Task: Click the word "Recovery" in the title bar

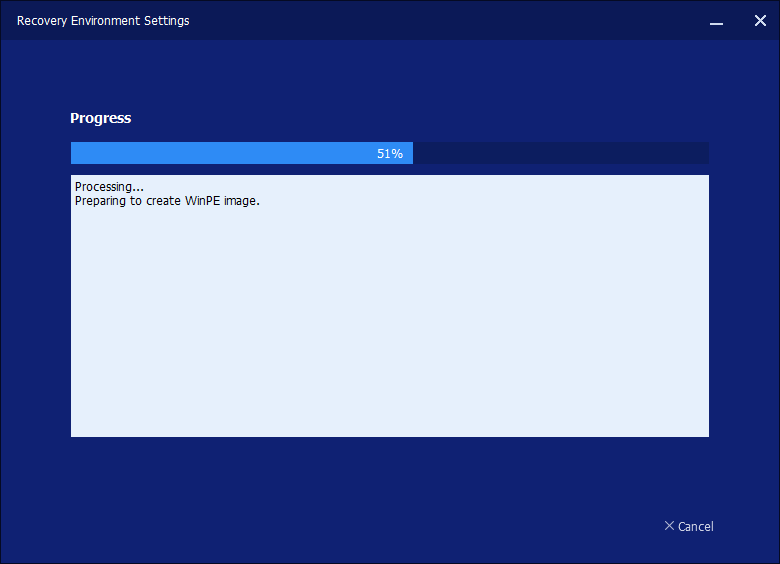Action: pyautogui.click(x=41, y=21)
